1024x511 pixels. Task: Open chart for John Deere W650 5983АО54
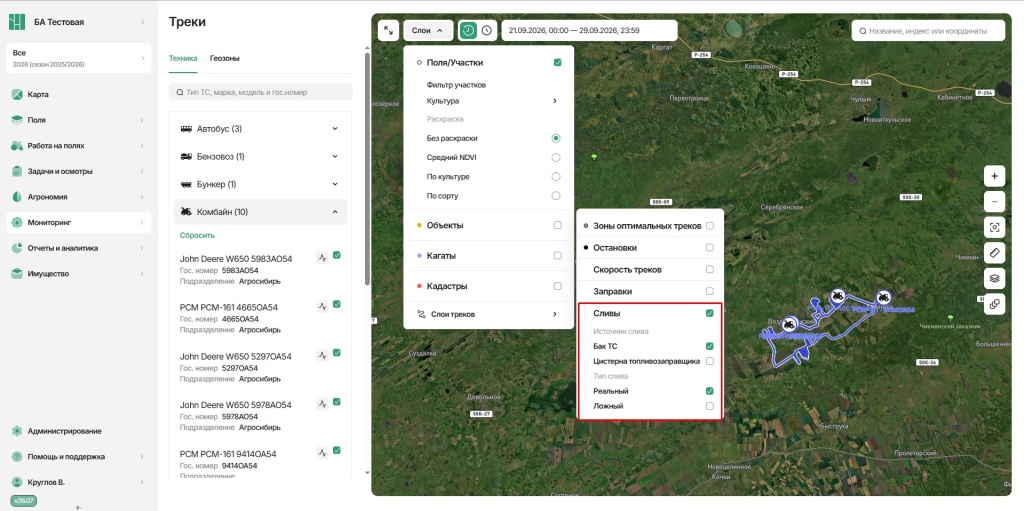[x=322, y=257]
